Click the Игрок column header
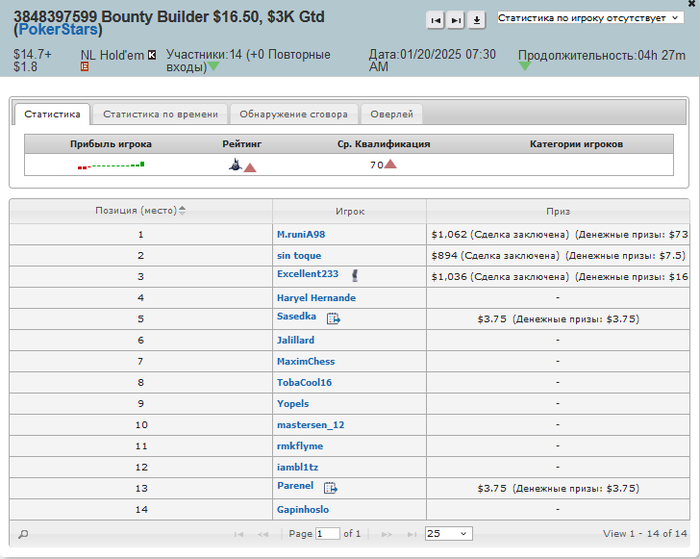700x559 pixels. click(350, 211)
